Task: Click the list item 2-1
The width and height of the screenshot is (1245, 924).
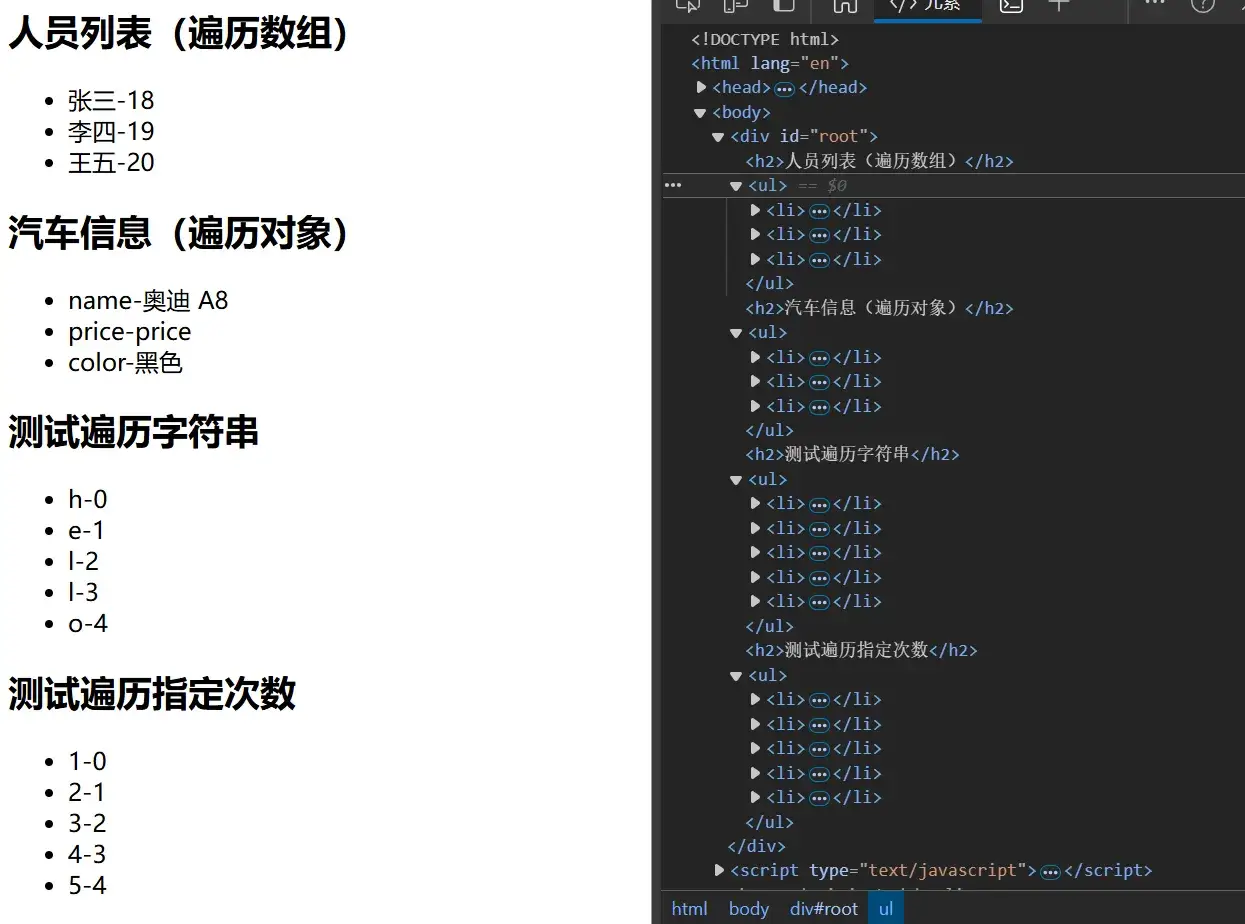Action: click(87, 793)
